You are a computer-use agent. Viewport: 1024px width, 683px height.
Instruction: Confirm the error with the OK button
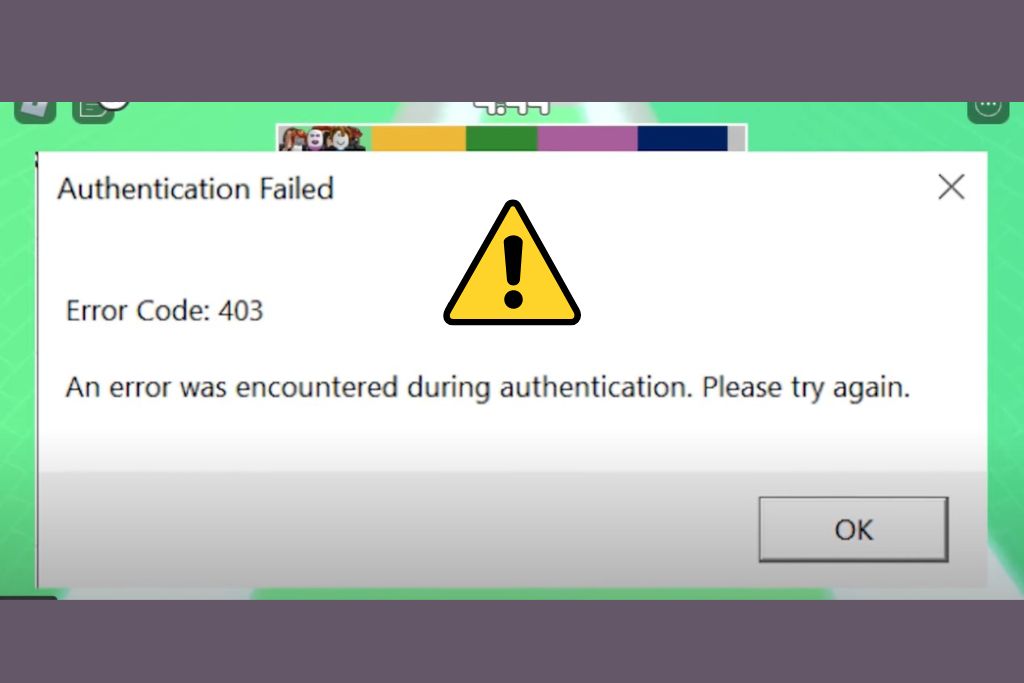coord(853,529)
